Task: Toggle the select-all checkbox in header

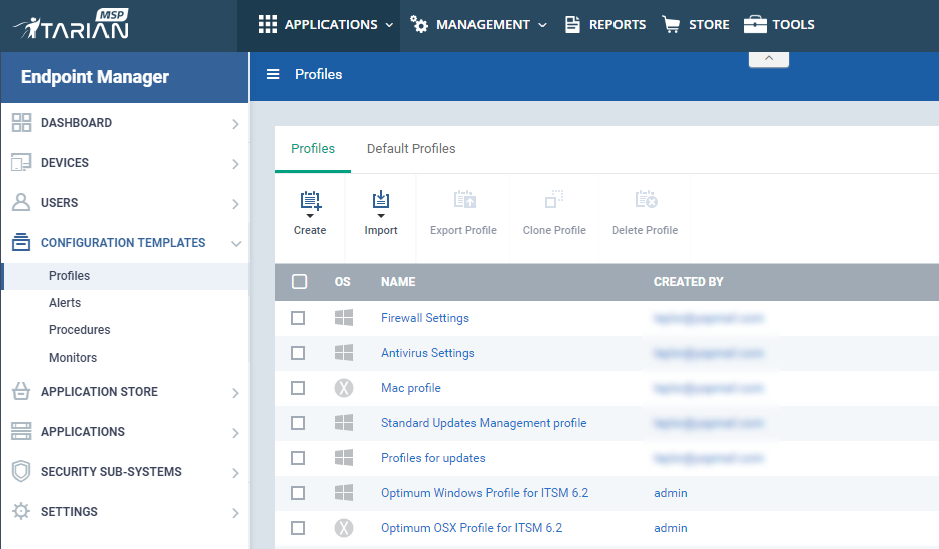Action: point(299,281)
